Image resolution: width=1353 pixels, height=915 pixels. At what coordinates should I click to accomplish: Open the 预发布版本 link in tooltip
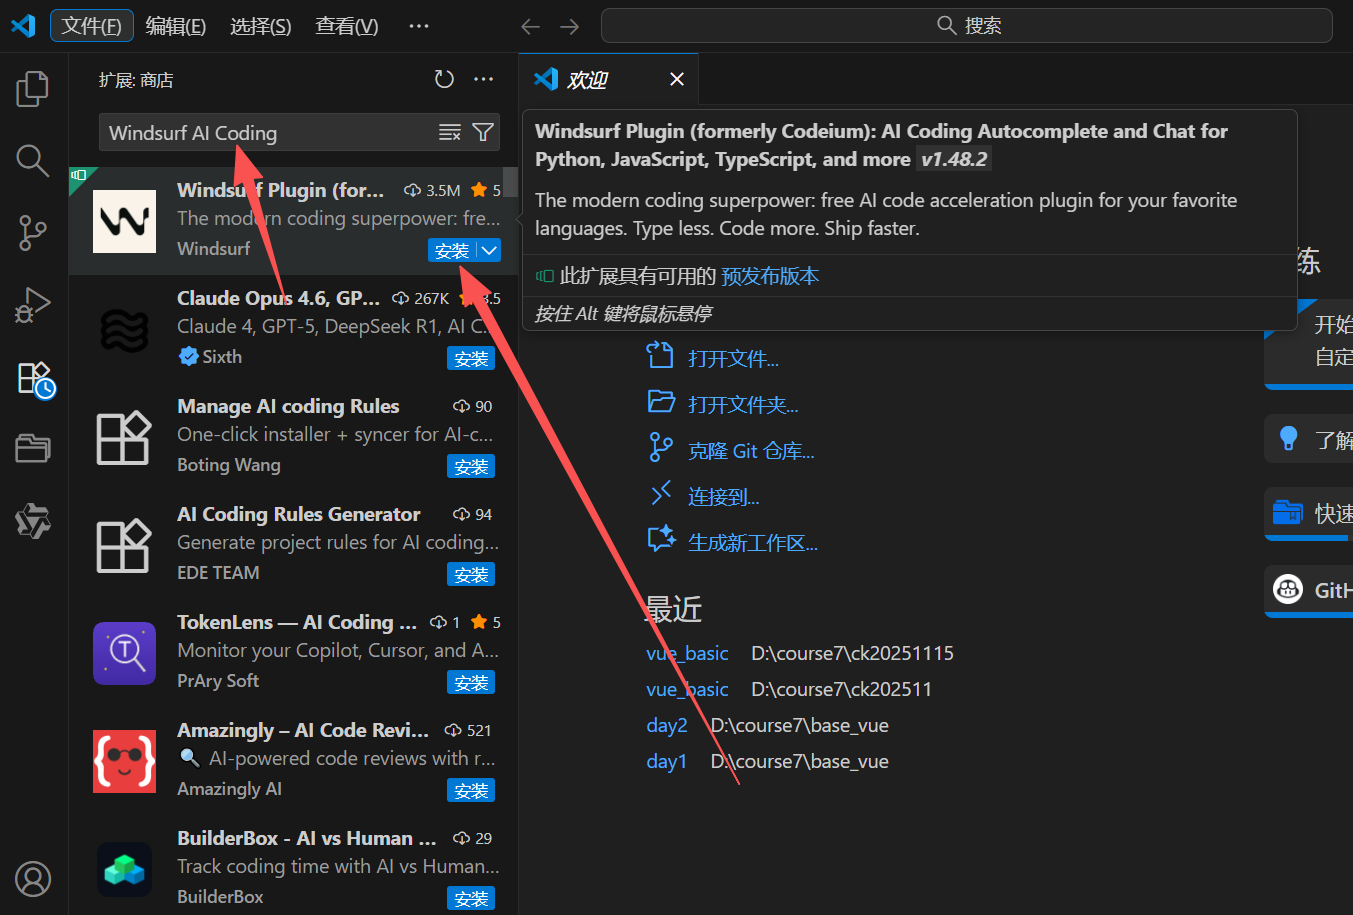coord(770,276)
